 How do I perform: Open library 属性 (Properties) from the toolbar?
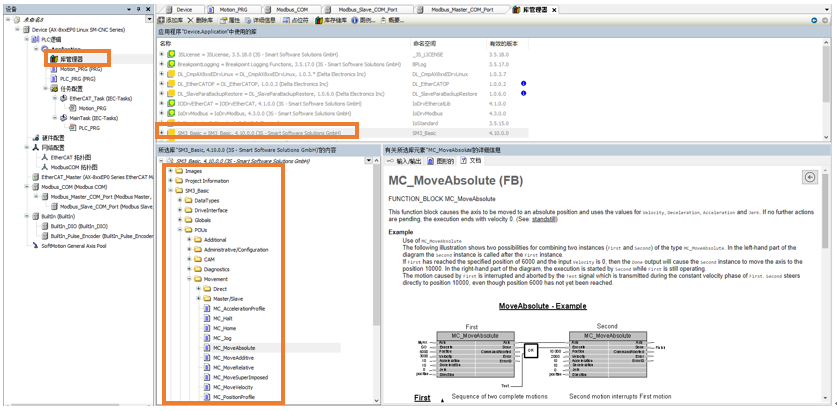pyautogui.click(x=230, y=20)
